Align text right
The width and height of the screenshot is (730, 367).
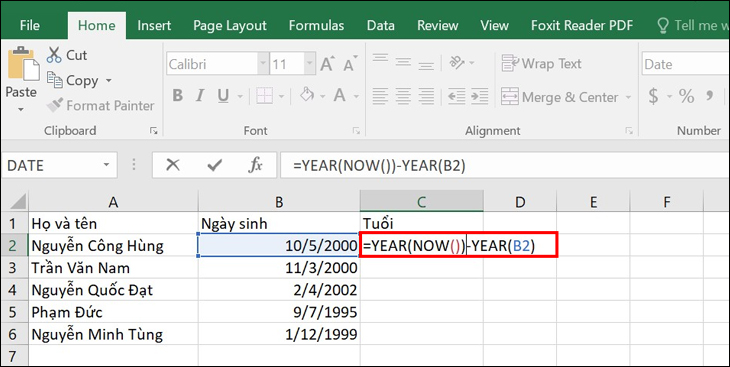coord(426,96)
